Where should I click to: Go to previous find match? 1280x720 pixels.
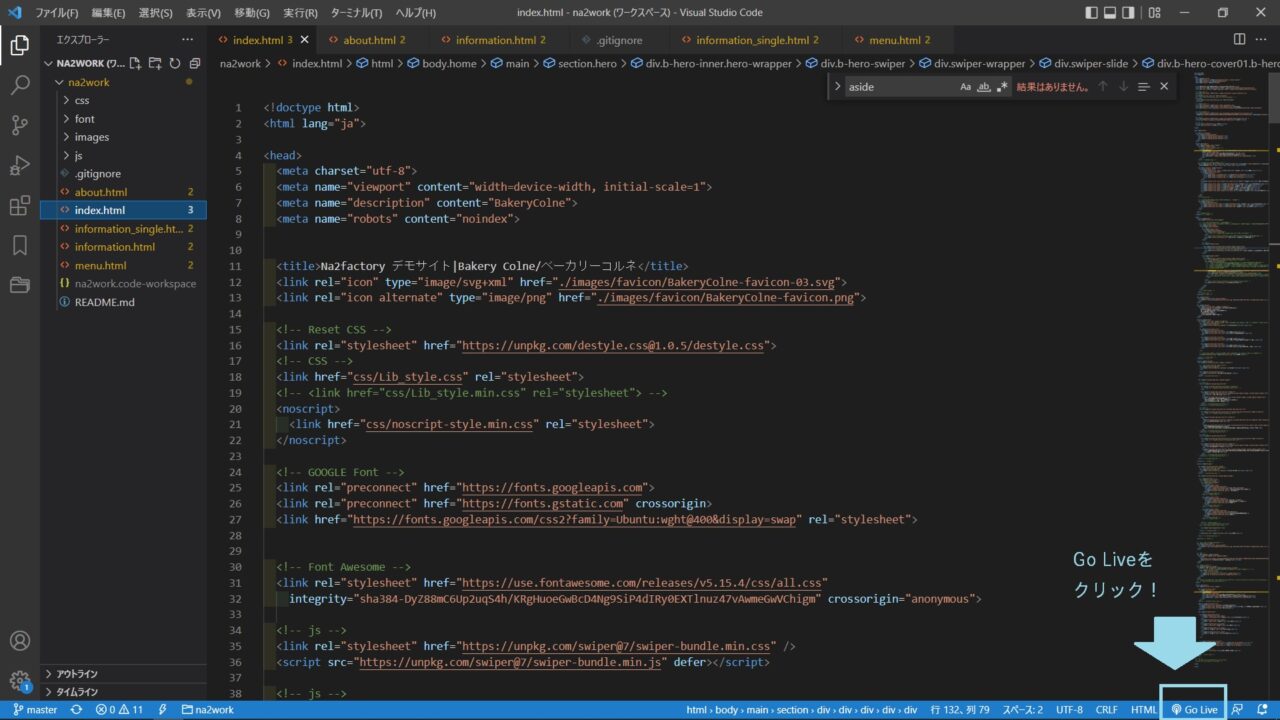click(1103, 87)
